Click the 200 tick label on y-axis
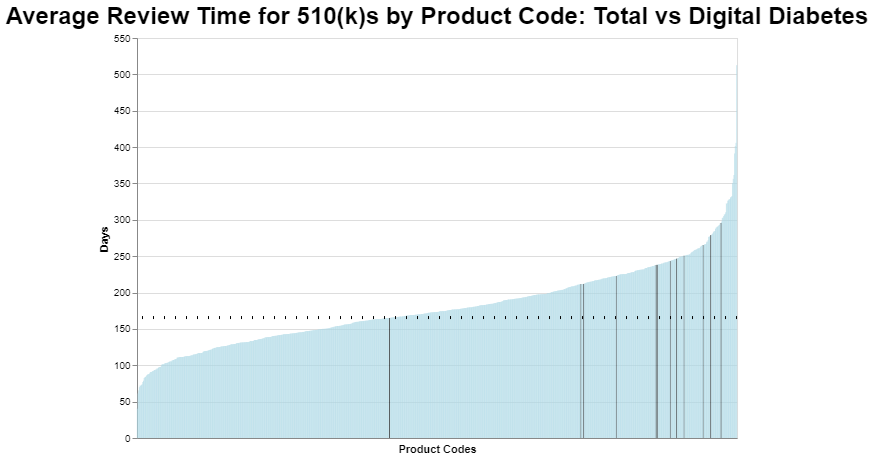 pos(122,293)
